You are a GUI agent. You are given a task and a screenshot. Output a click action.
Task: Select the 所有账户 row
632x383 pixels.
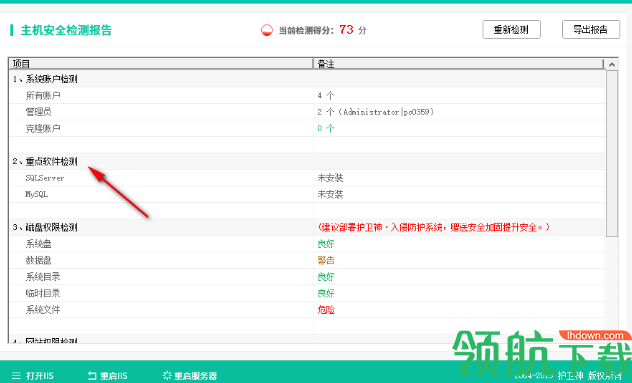(307, 96)
